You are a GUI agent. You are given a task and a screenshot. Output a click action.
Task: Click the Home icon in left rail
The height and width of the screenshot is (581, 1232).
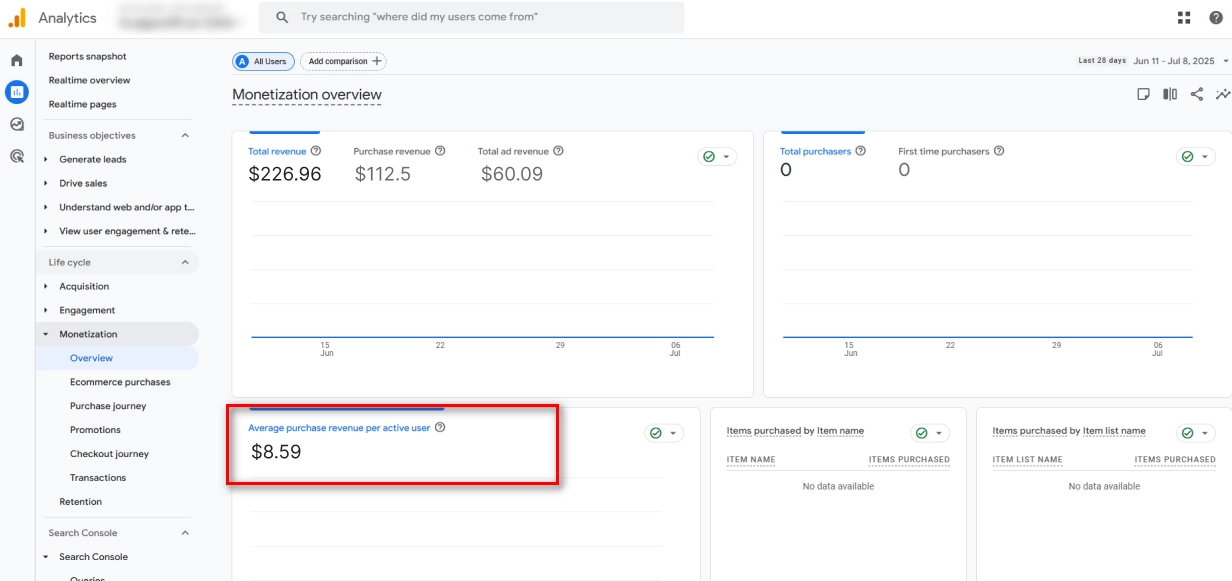click(x=17, y=61)
